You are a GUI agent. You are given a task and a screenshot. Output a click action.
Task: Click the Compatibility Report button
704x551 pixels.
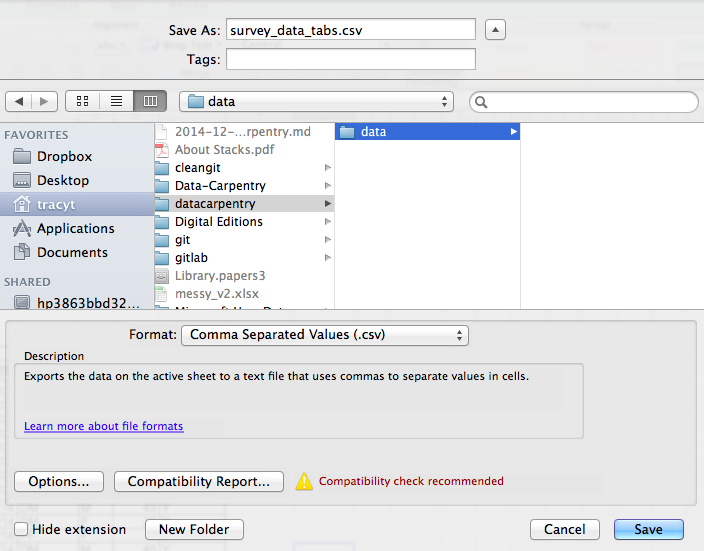pyautogui.click(x=199, y=481)
